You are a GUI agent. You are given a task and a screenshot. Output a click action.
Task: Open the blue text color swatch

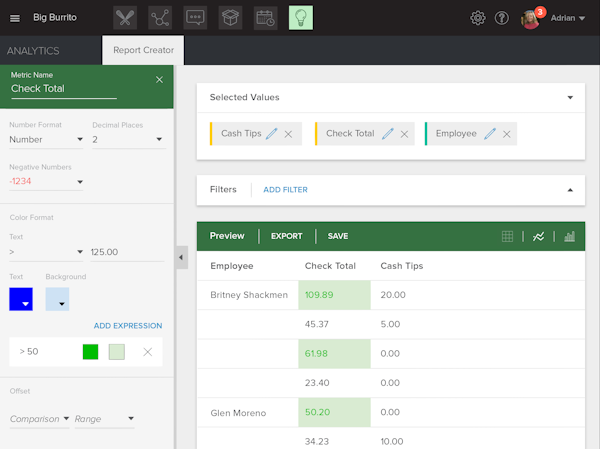click(21, 298)
